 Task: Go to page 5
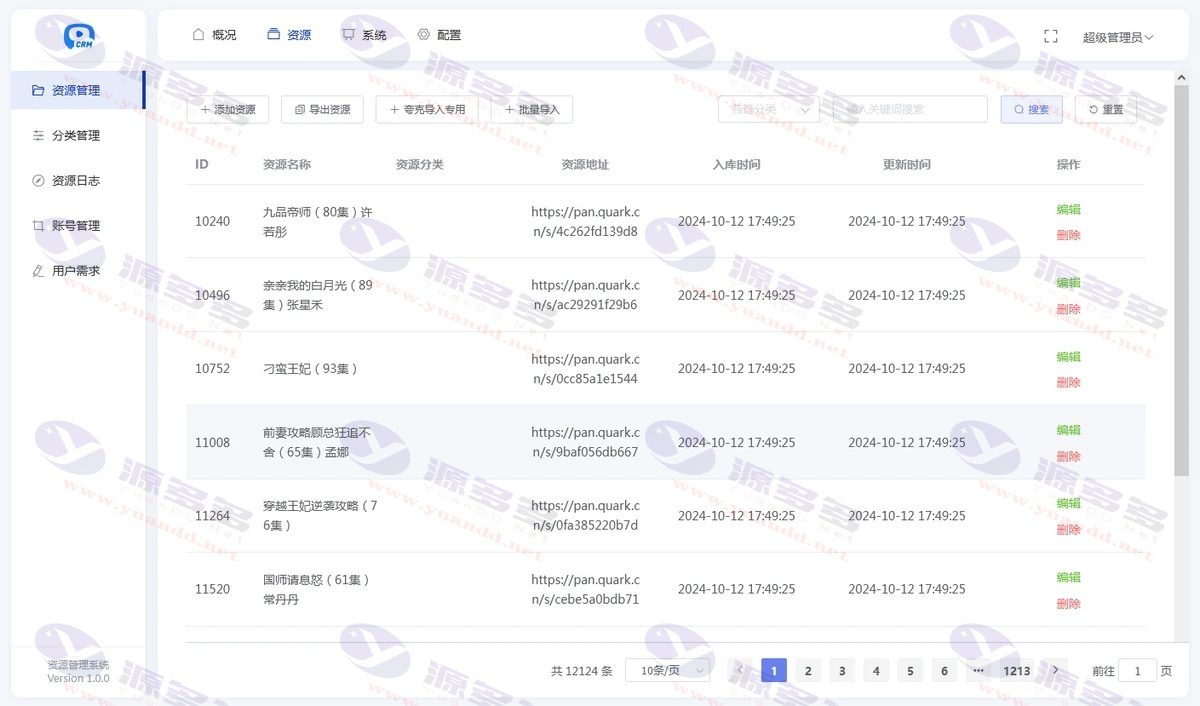[910, 670]
